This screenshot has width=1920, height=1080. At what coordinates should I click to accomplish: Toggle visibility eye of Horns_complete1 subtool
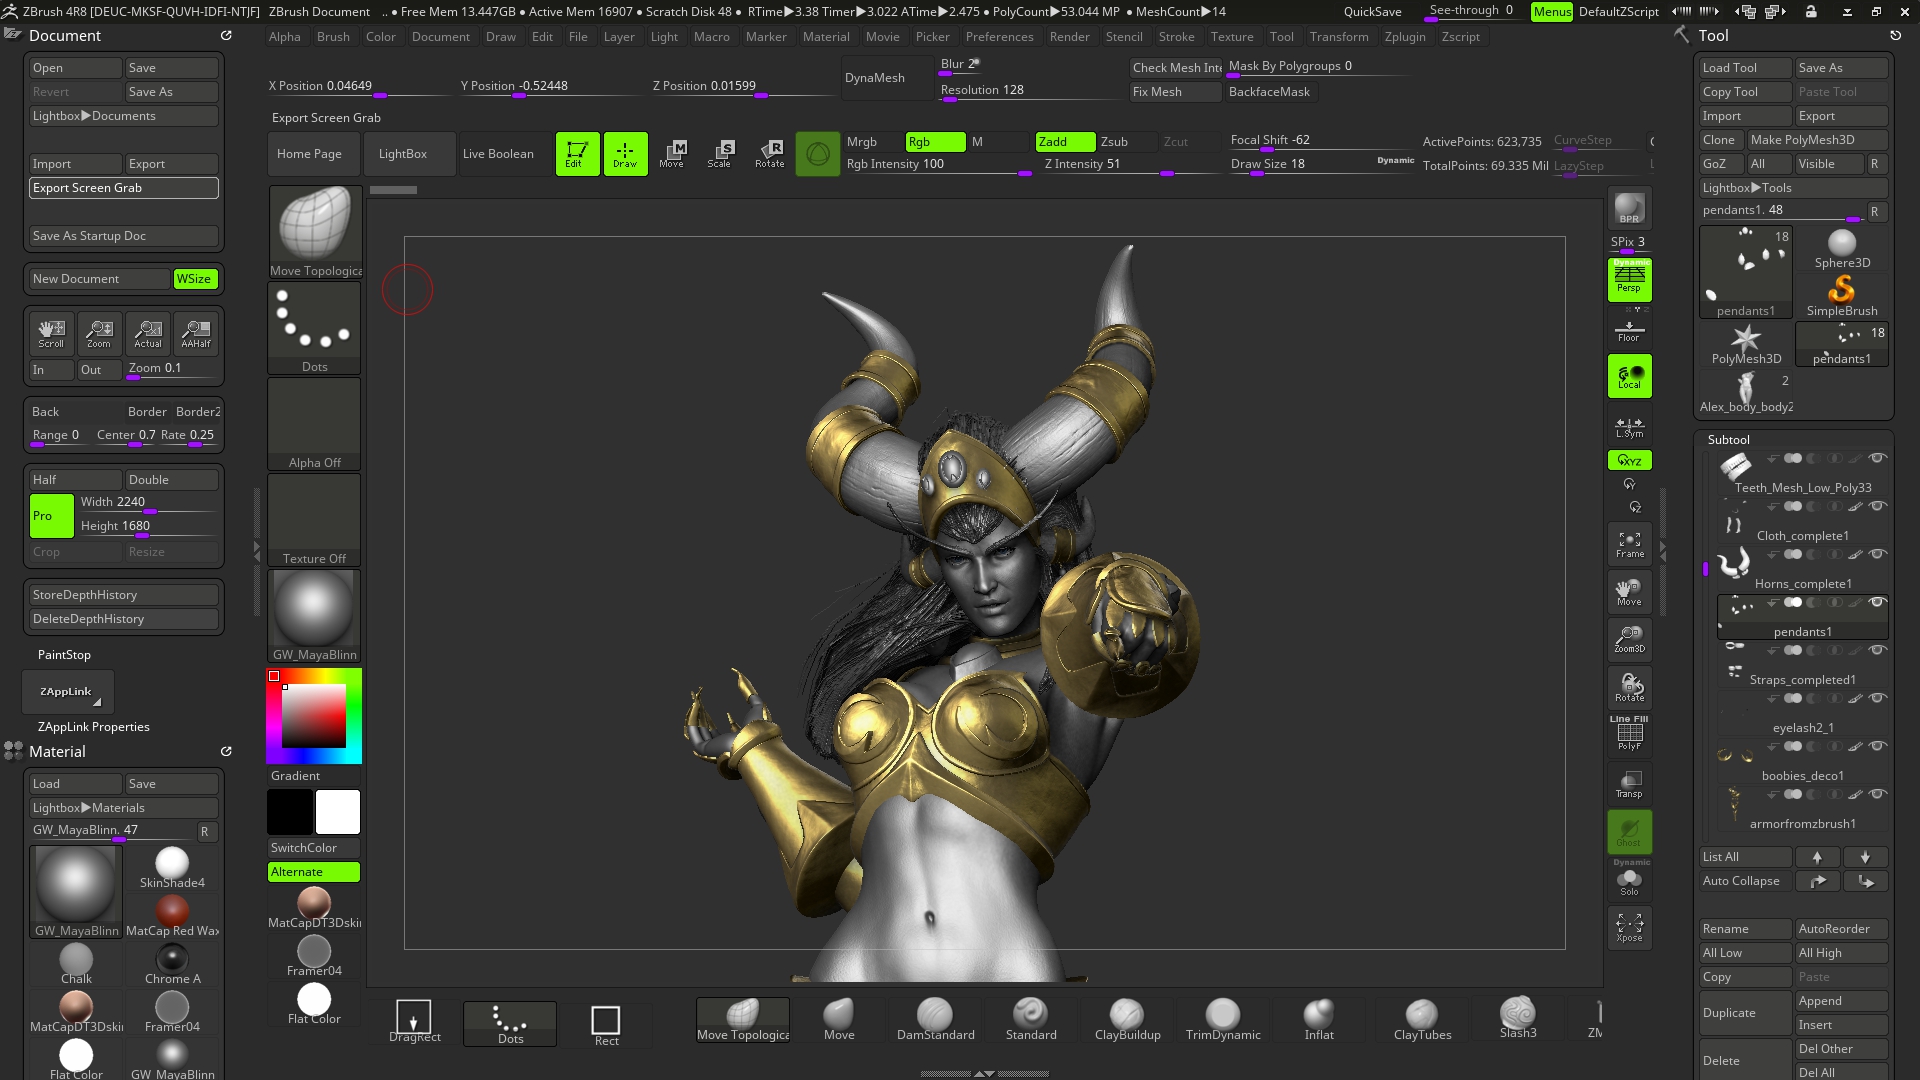[x=1878, y=554]
